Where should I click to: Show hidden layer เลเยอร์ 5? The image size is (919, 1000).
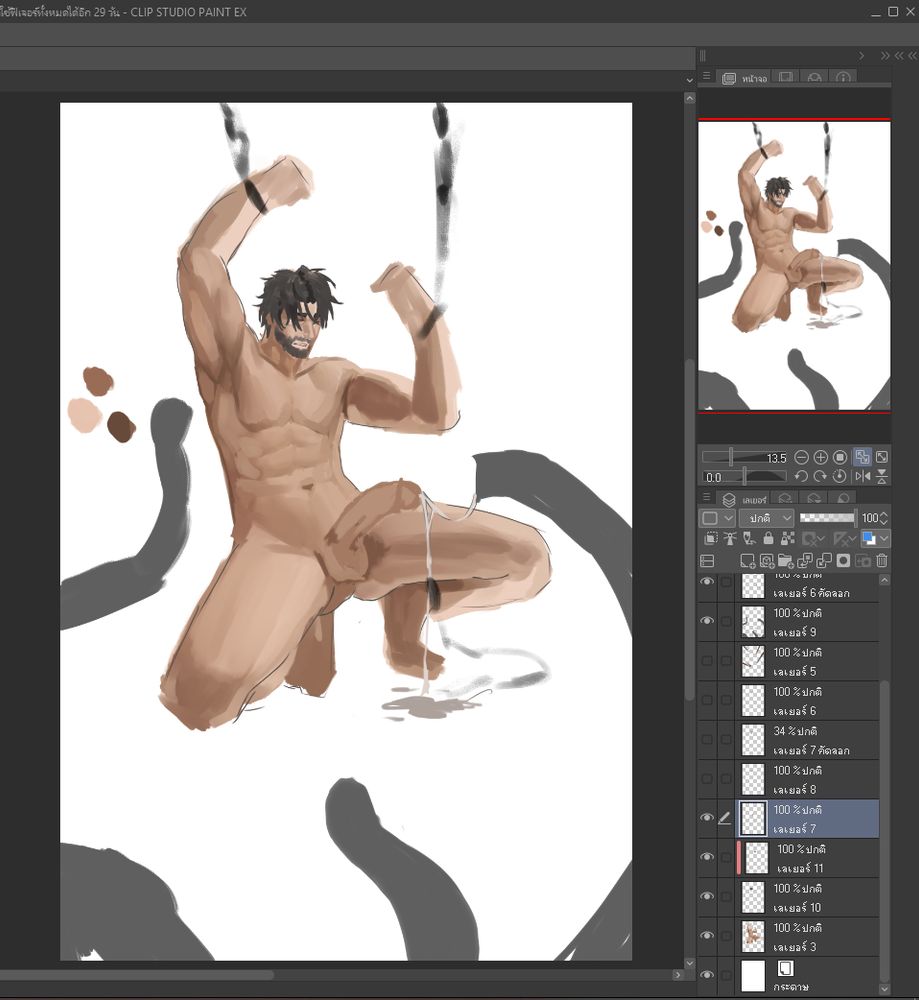(x=707, y=661)
